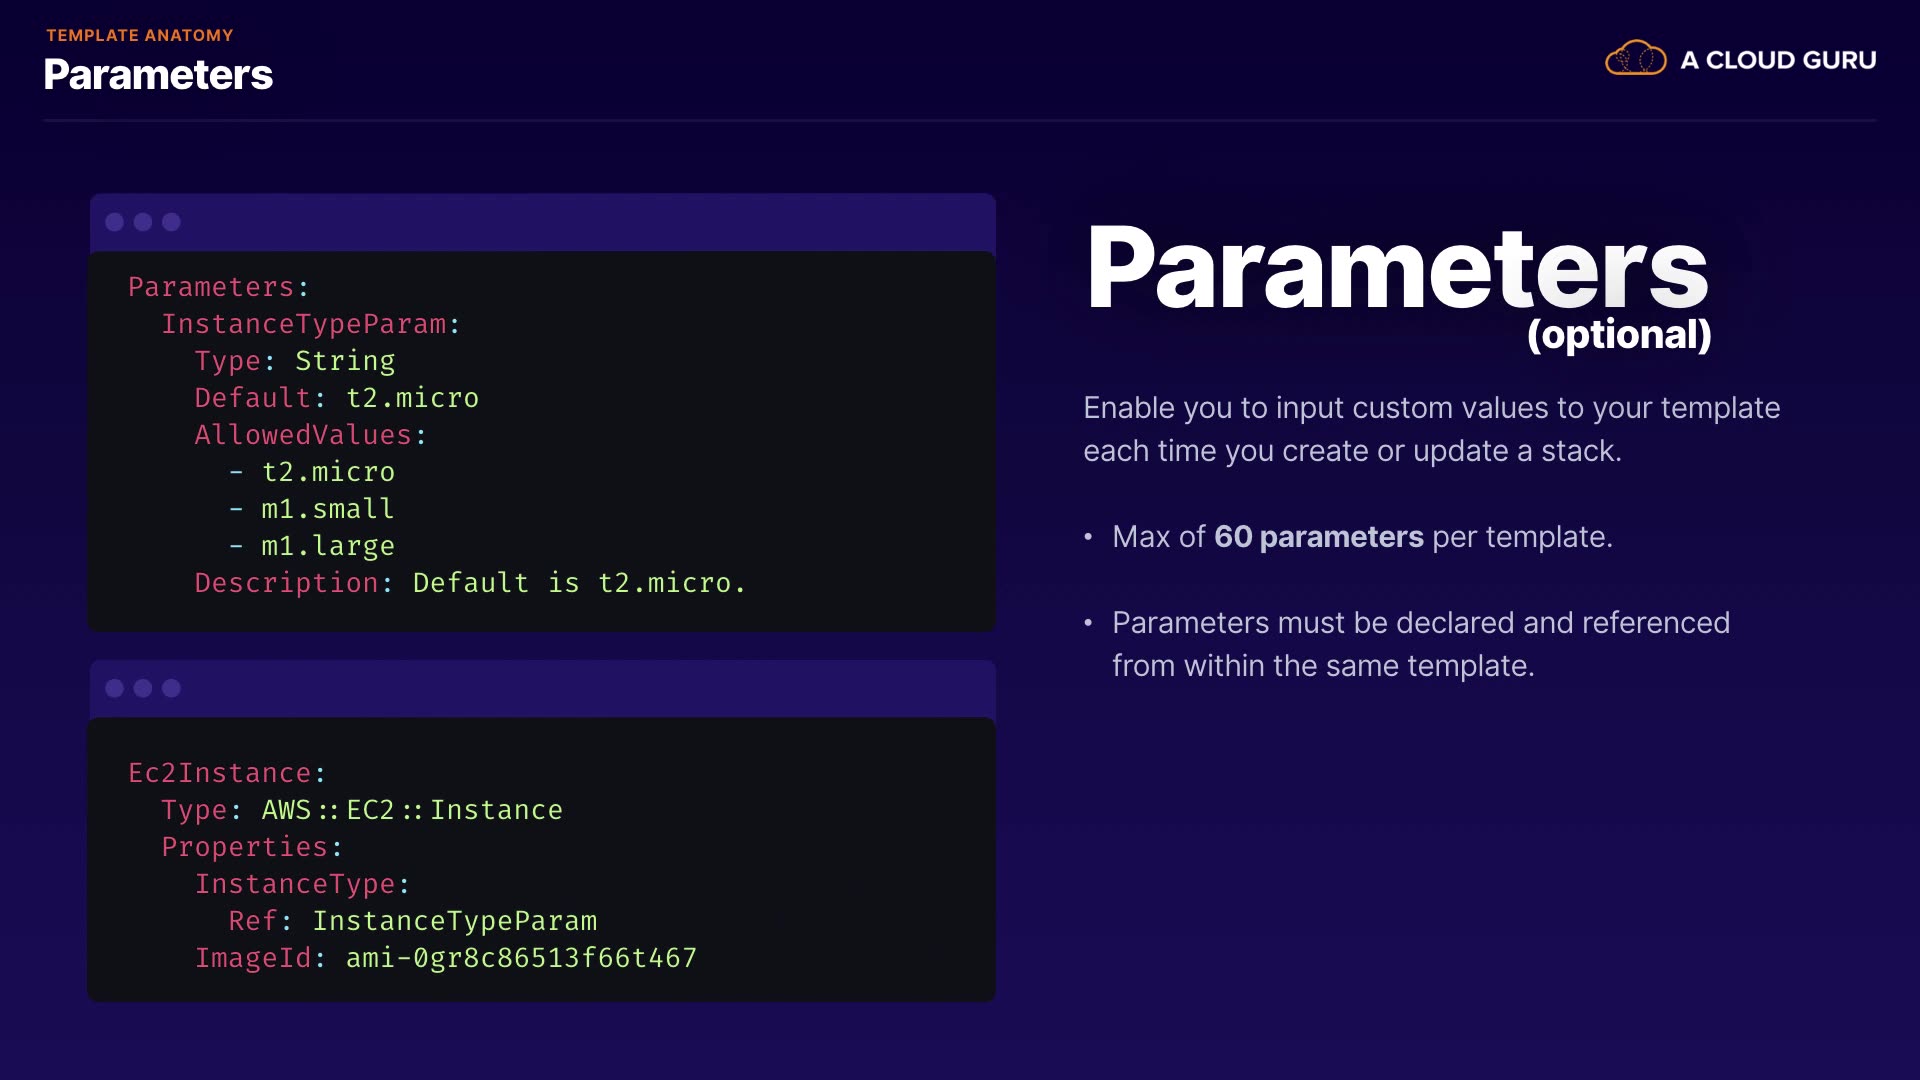Click the middle dot of the Ec2Instance code window
Viewport: 1920px width, 1080px height.
point(143,688)
